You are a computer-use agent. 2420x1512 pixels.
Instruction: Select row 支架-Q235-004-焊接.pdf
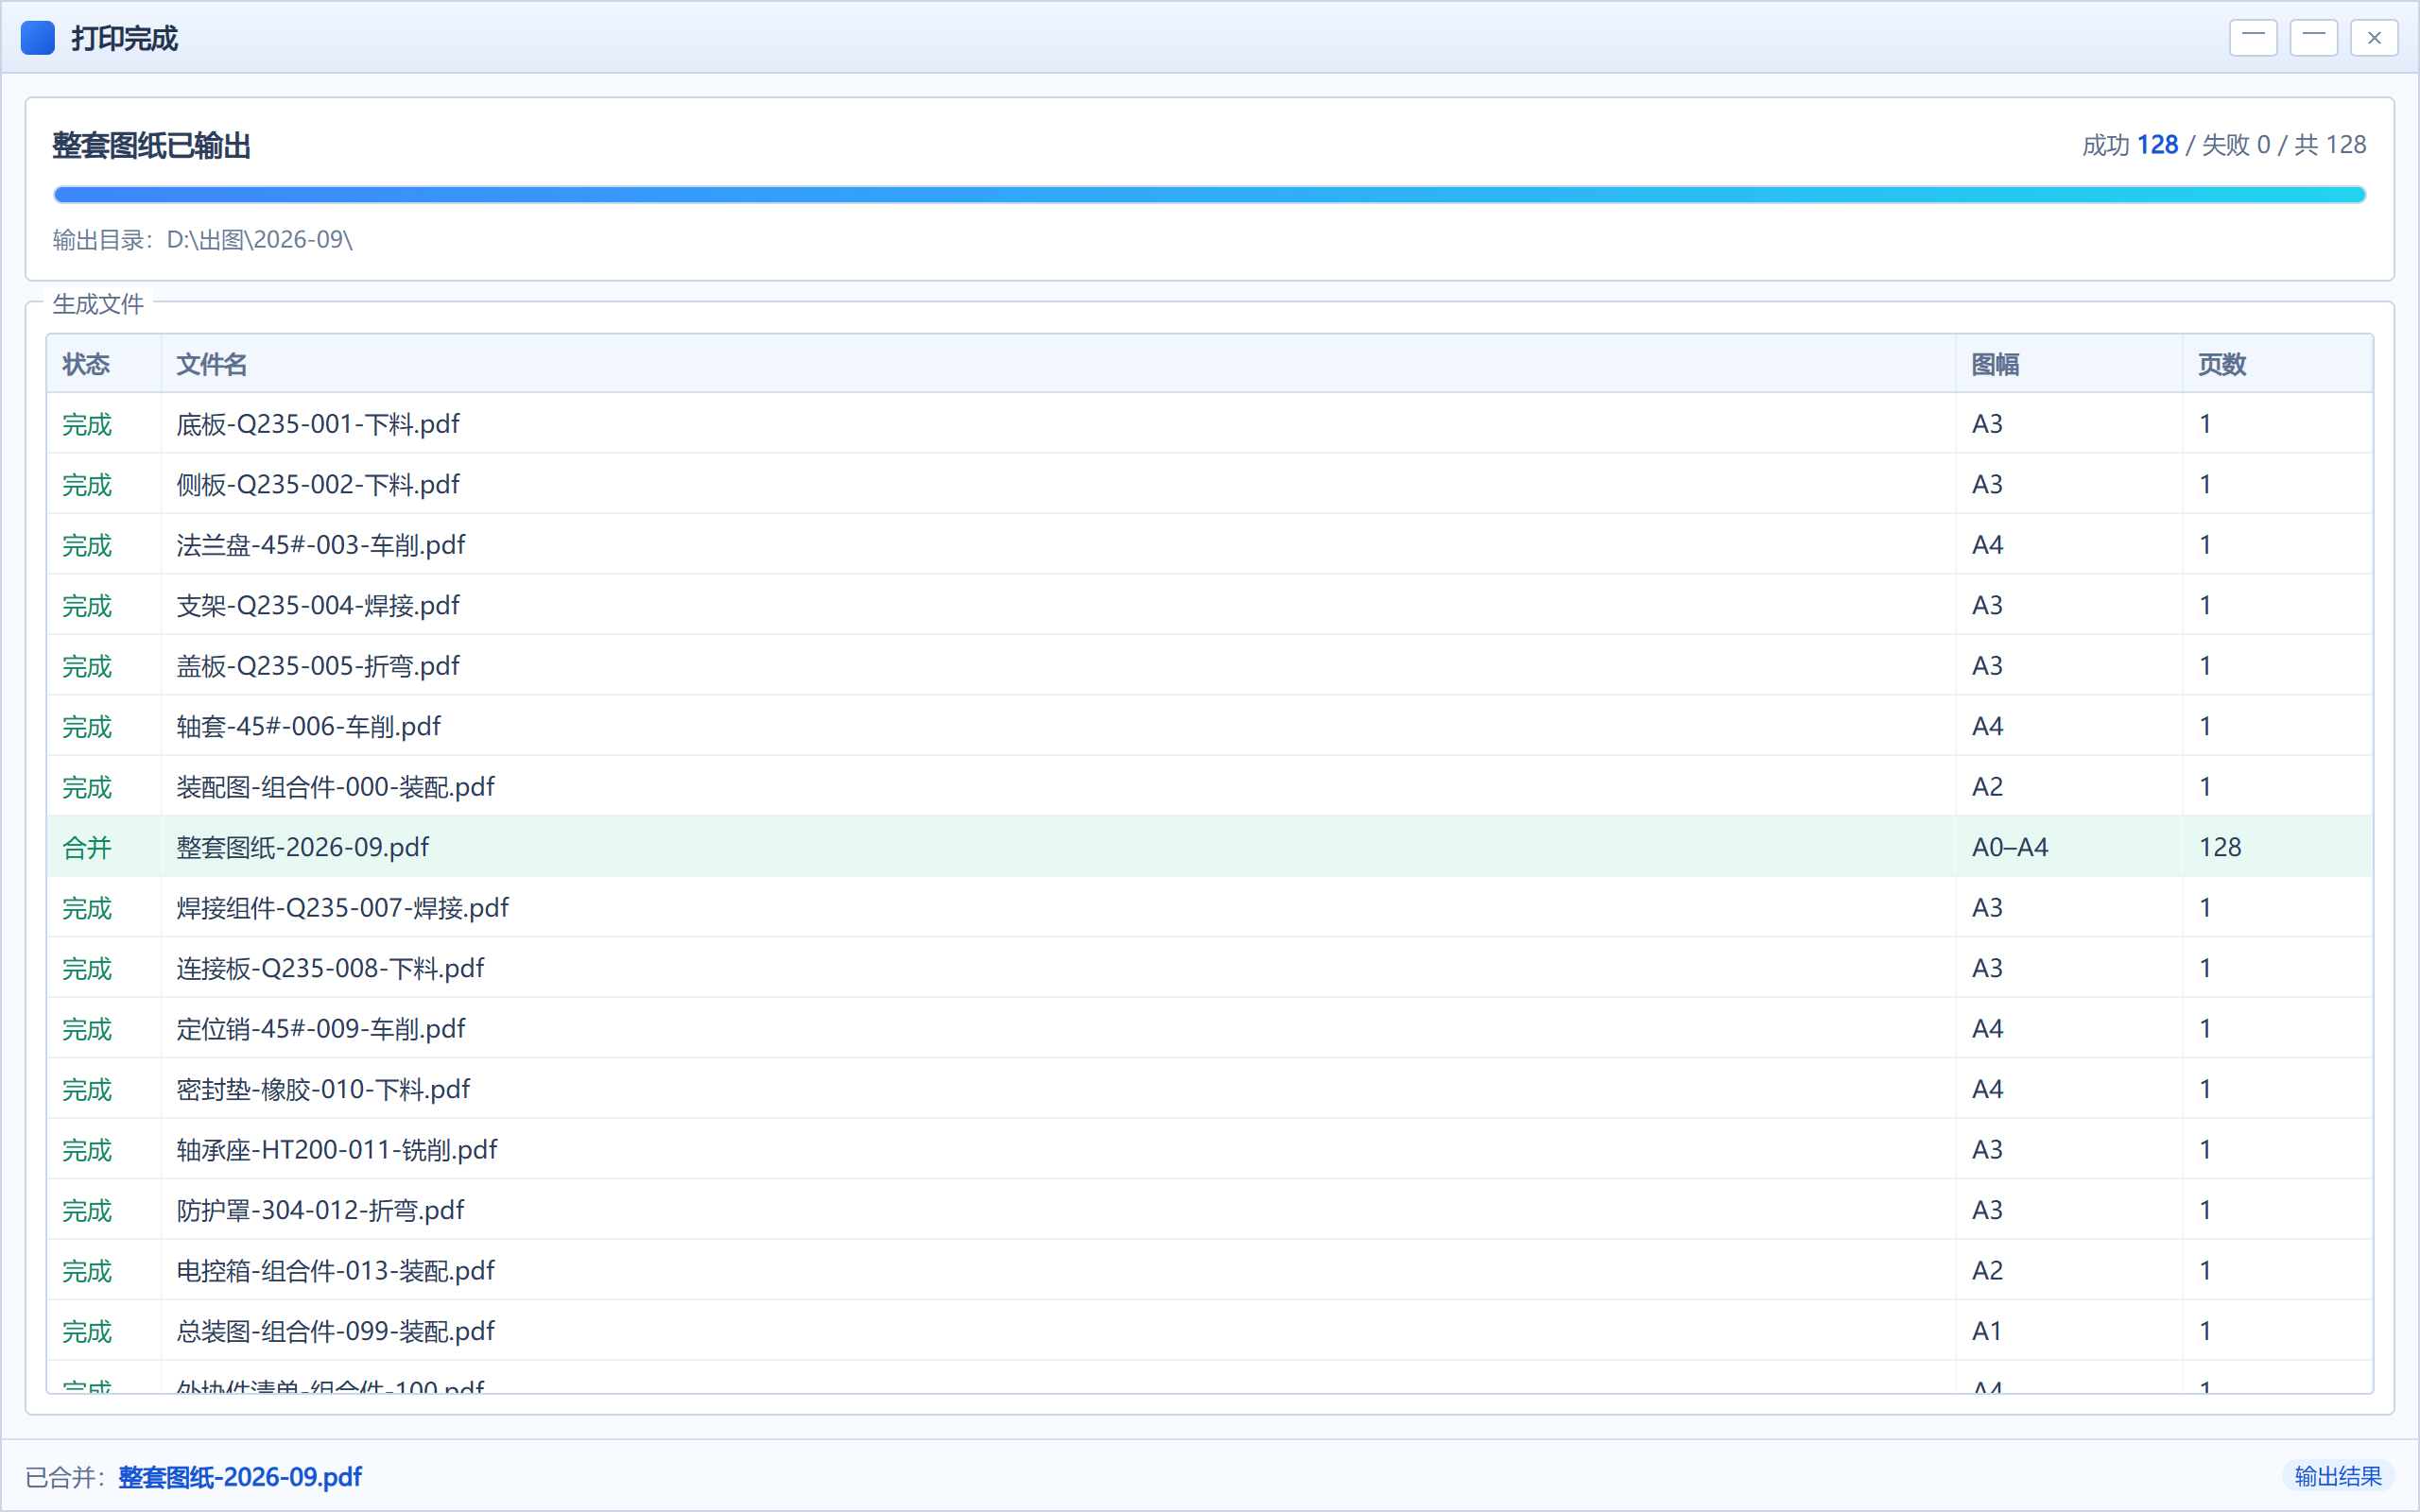pyautogui.click(x=1209, y=605)
